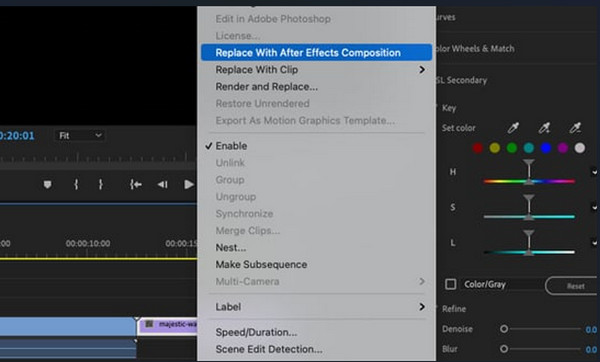Click the Mark In bracket icon

76,184
